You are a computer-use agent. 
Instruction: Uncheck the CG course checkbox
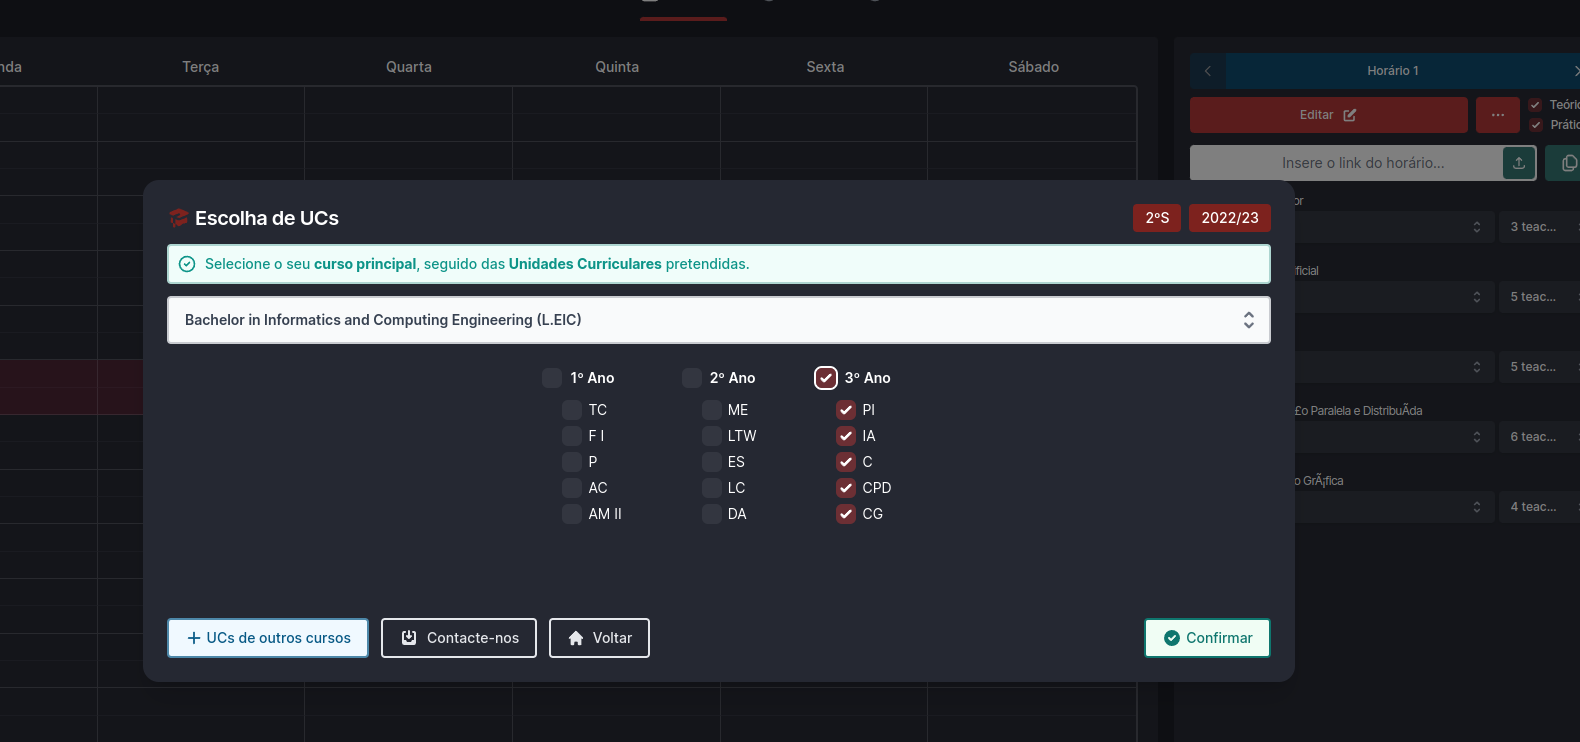click(846, 514)
